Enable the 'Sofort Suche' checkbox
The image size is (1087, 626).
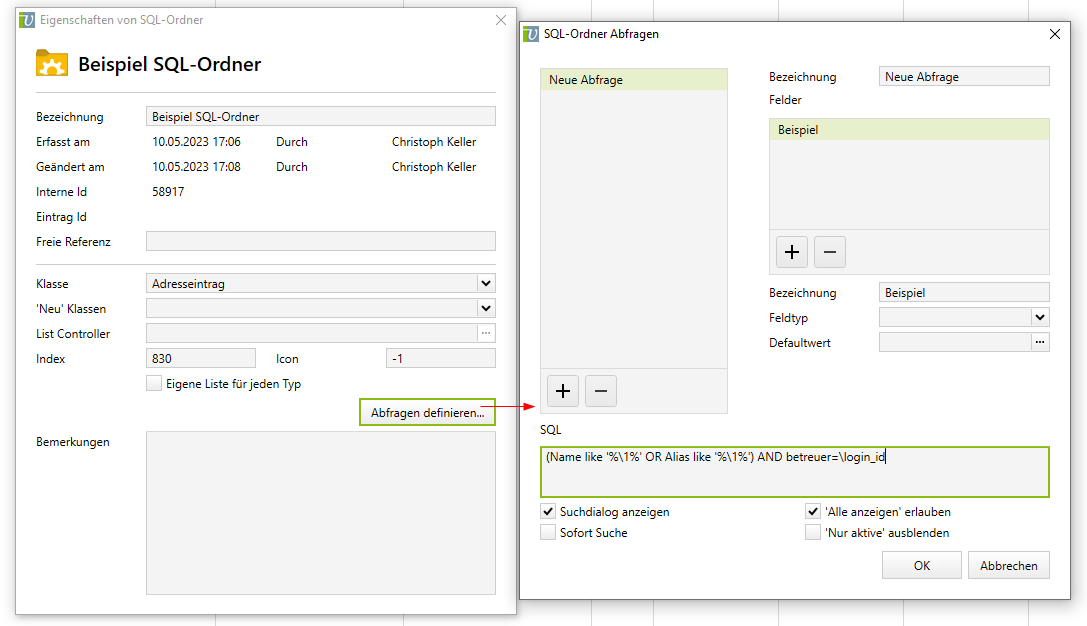point(548,533)
